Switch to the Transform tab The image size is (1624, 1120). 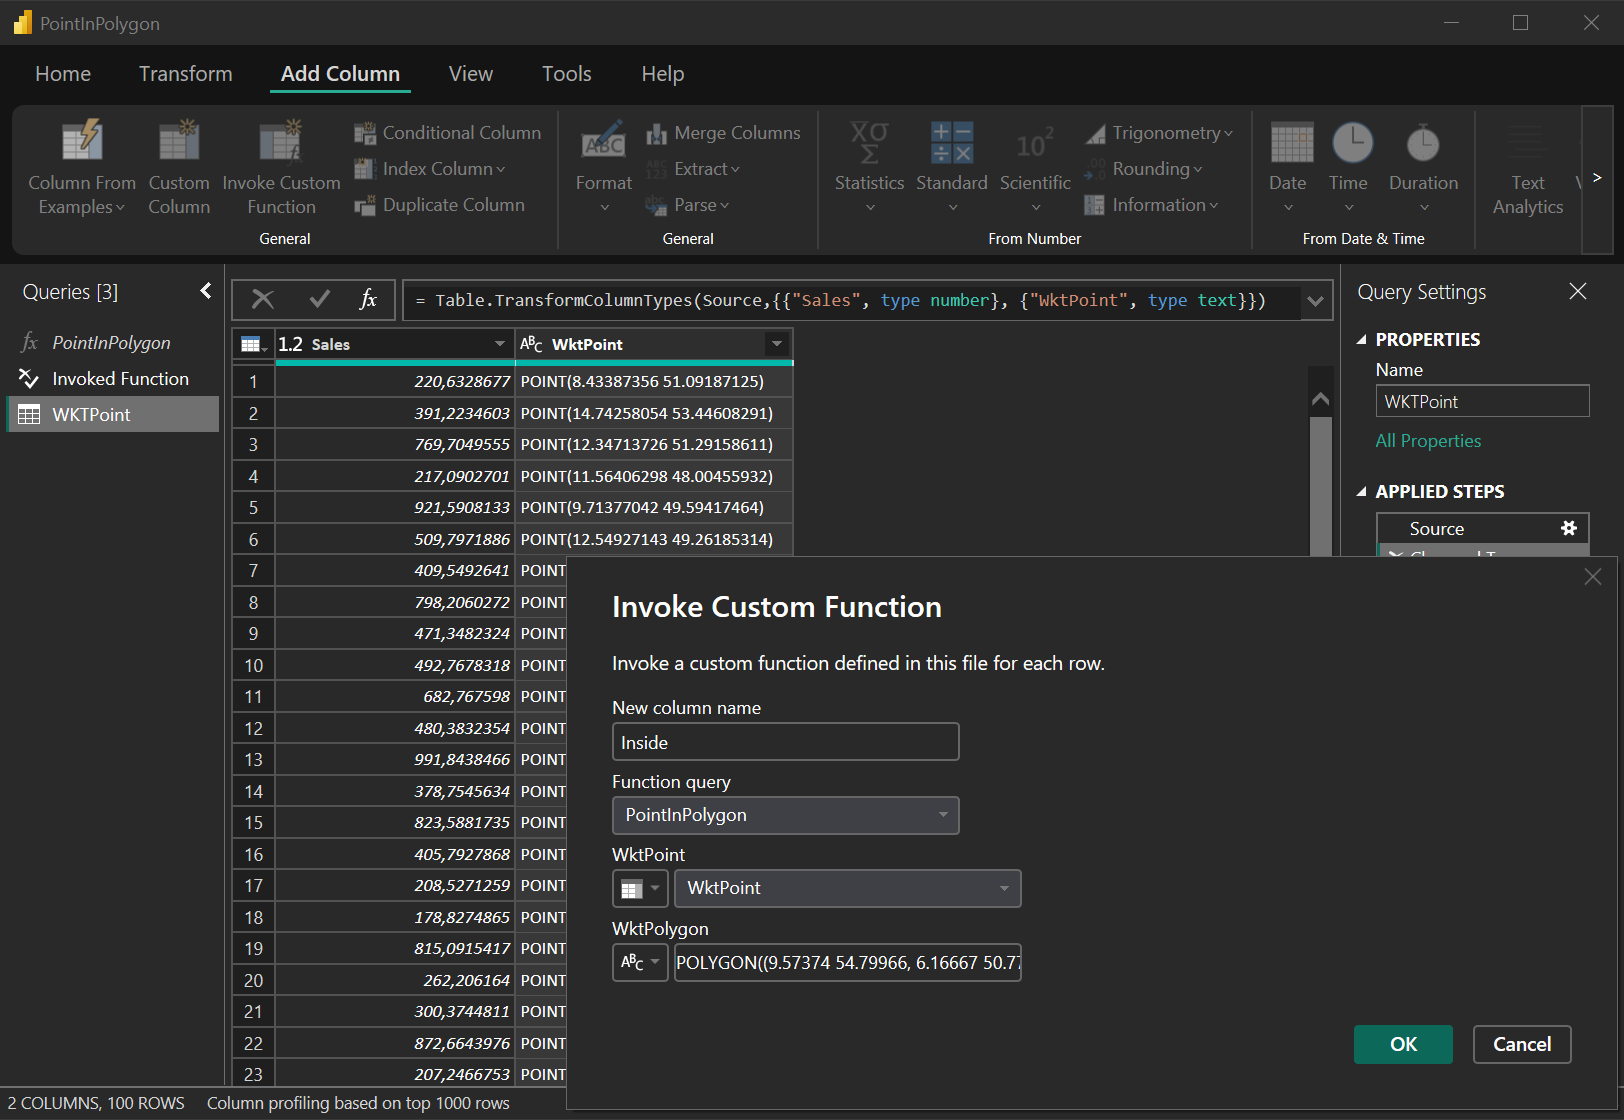(185, 74)
